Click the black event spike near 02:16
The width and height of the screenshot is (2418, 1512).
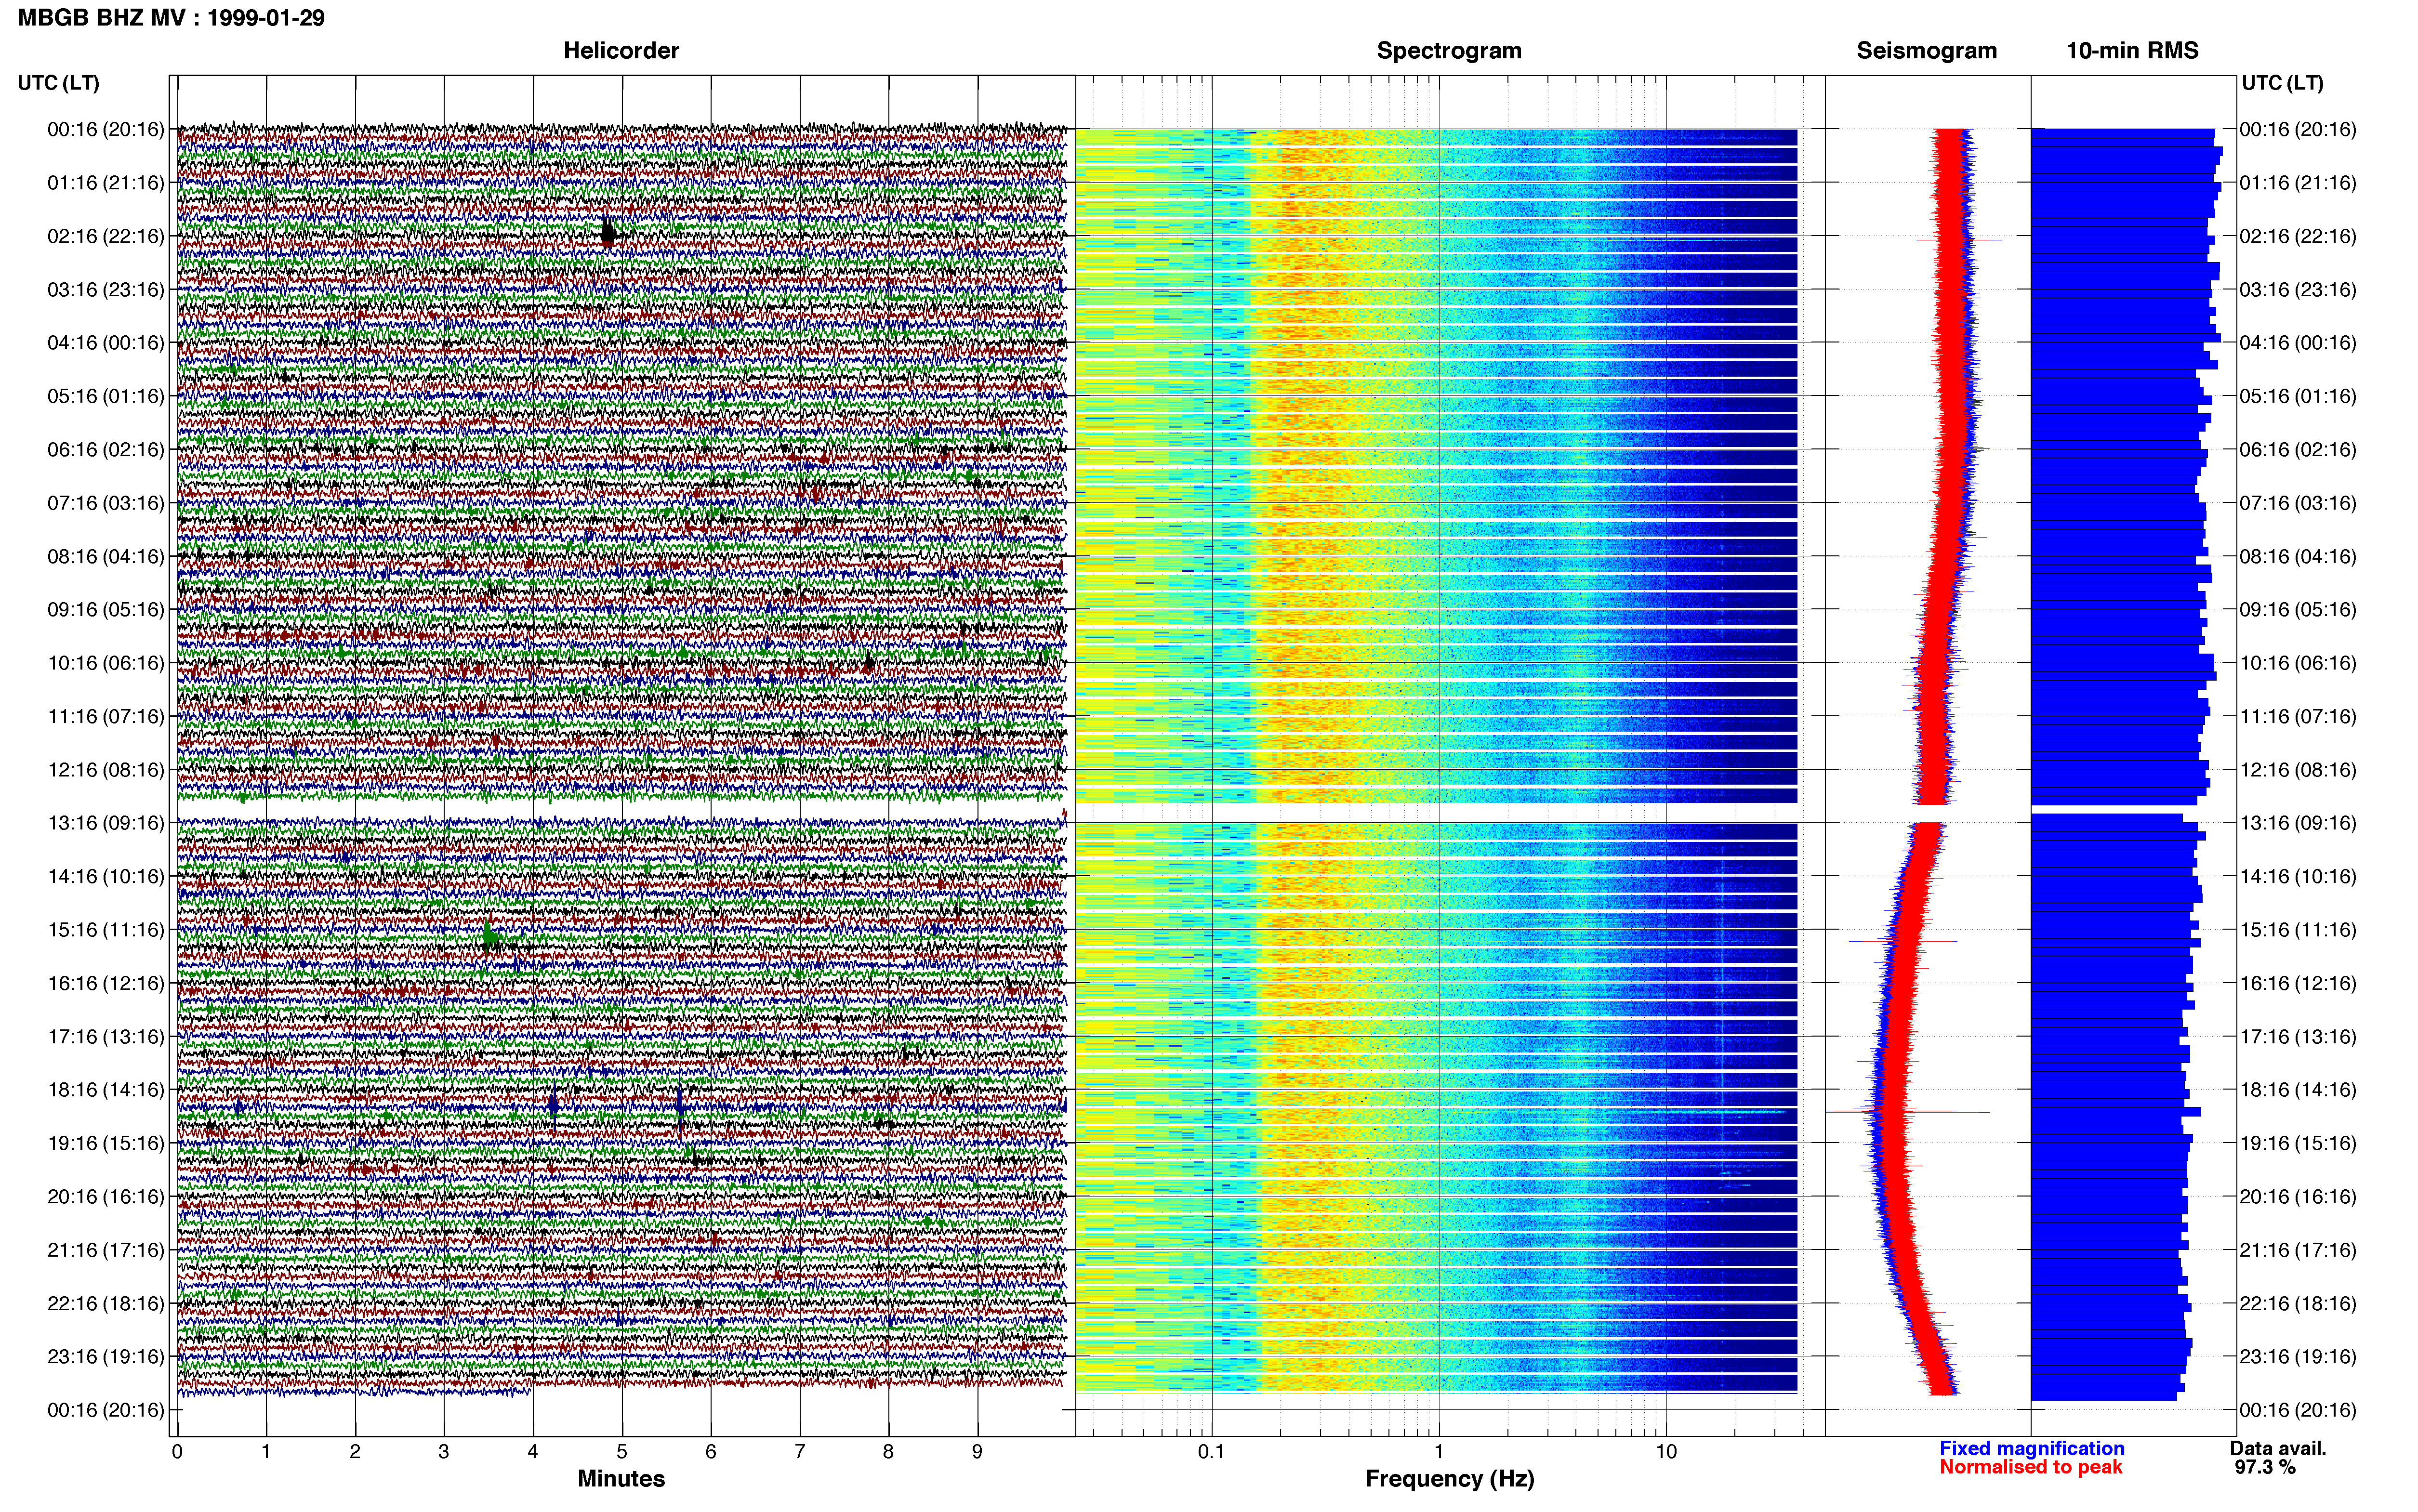(609, 233)
